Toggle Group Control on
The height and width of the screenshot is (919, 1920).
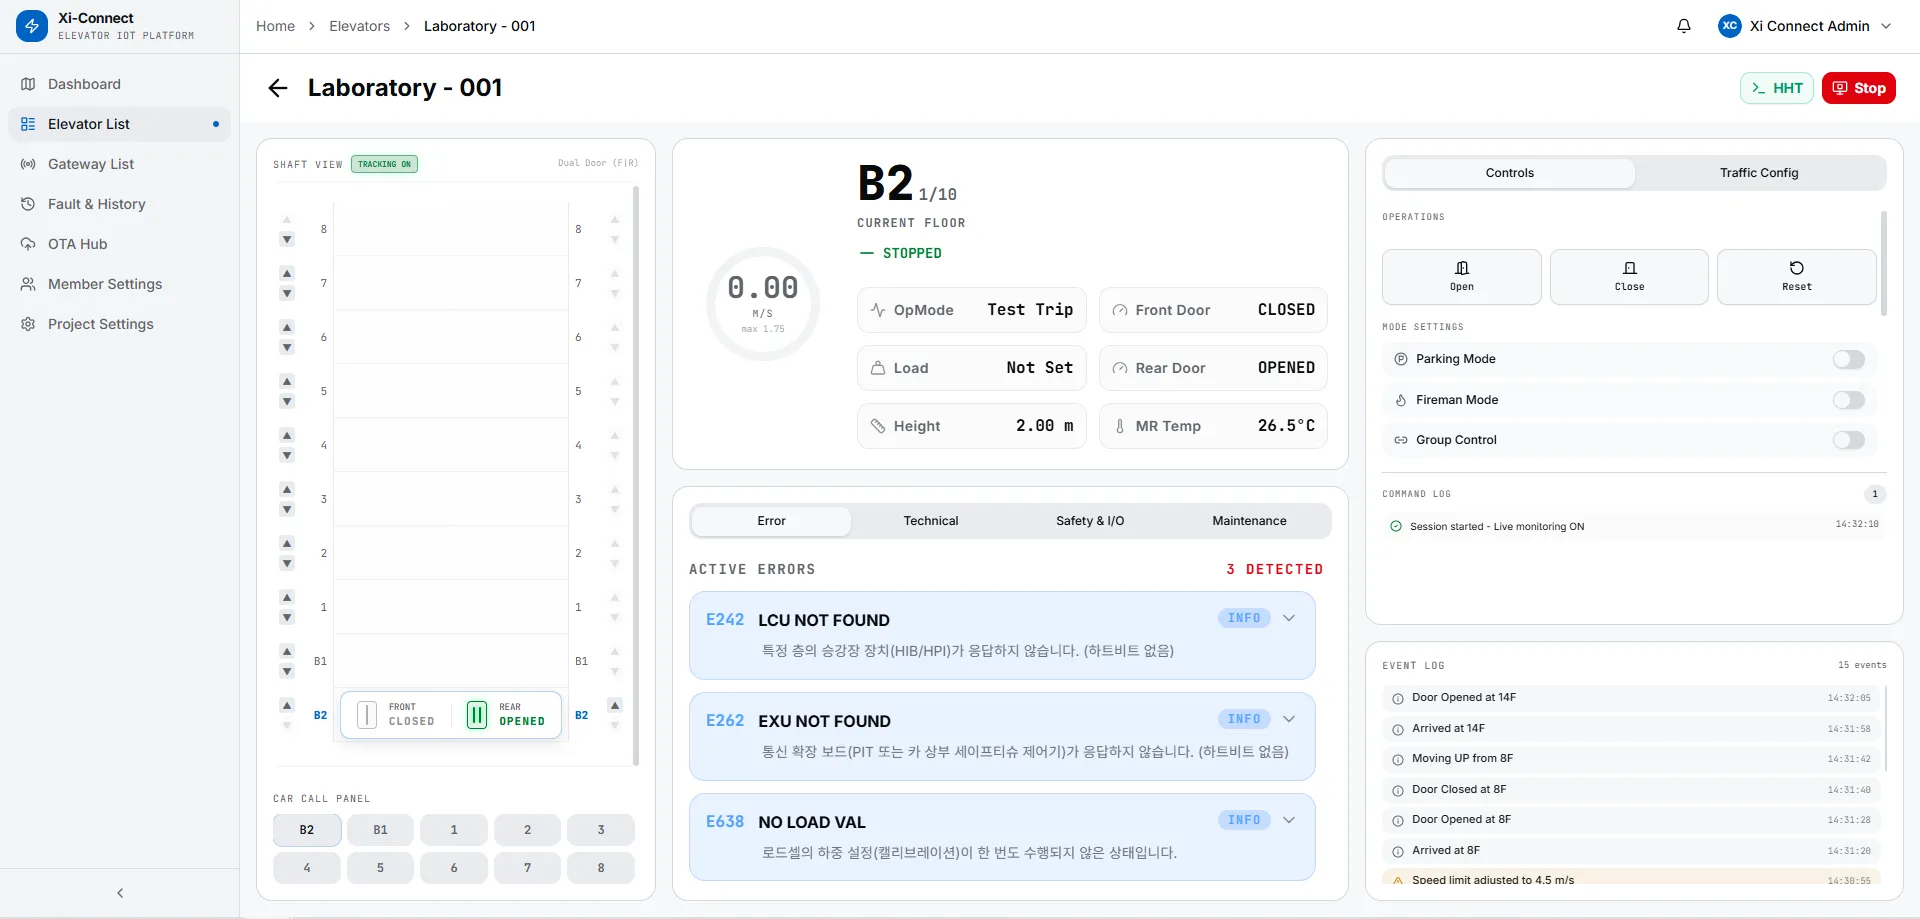click(1848, 440)
